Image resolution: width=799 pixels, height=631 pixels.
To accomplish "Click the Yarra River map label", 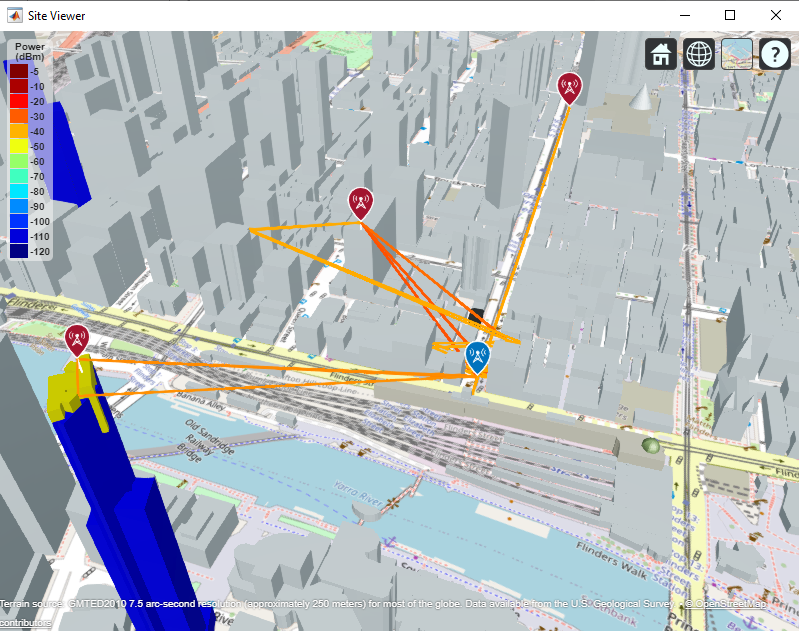I will tap(358, 493).
